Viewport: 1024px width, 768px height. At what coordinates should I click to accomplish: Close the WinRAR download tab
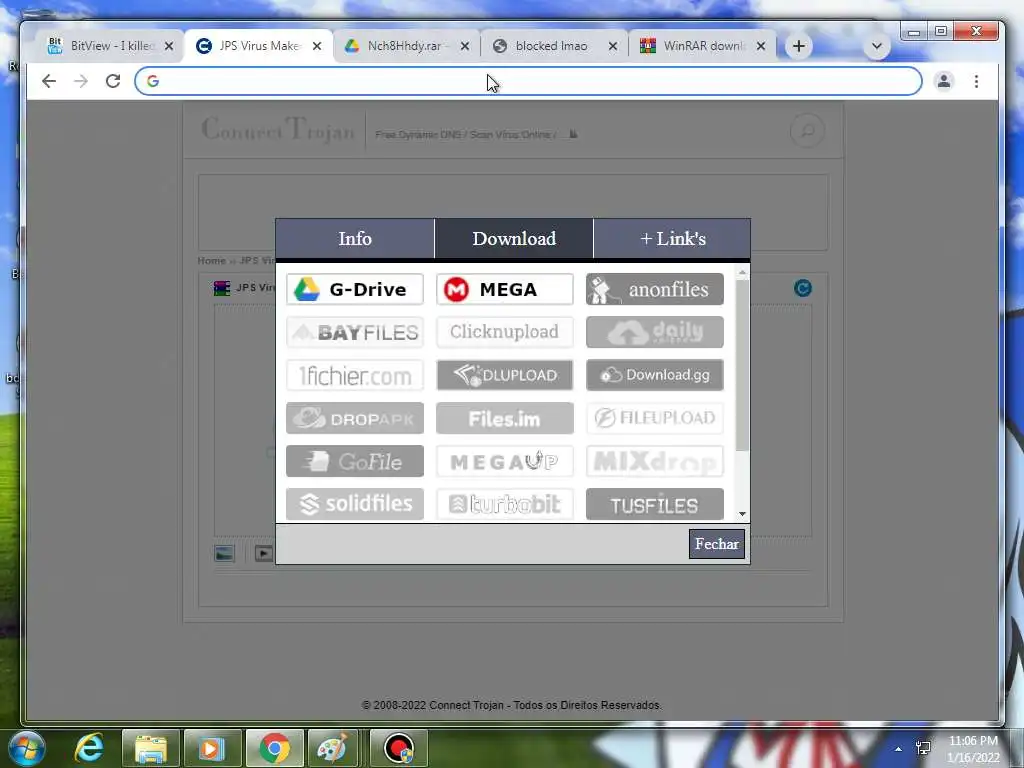[761, 46]
